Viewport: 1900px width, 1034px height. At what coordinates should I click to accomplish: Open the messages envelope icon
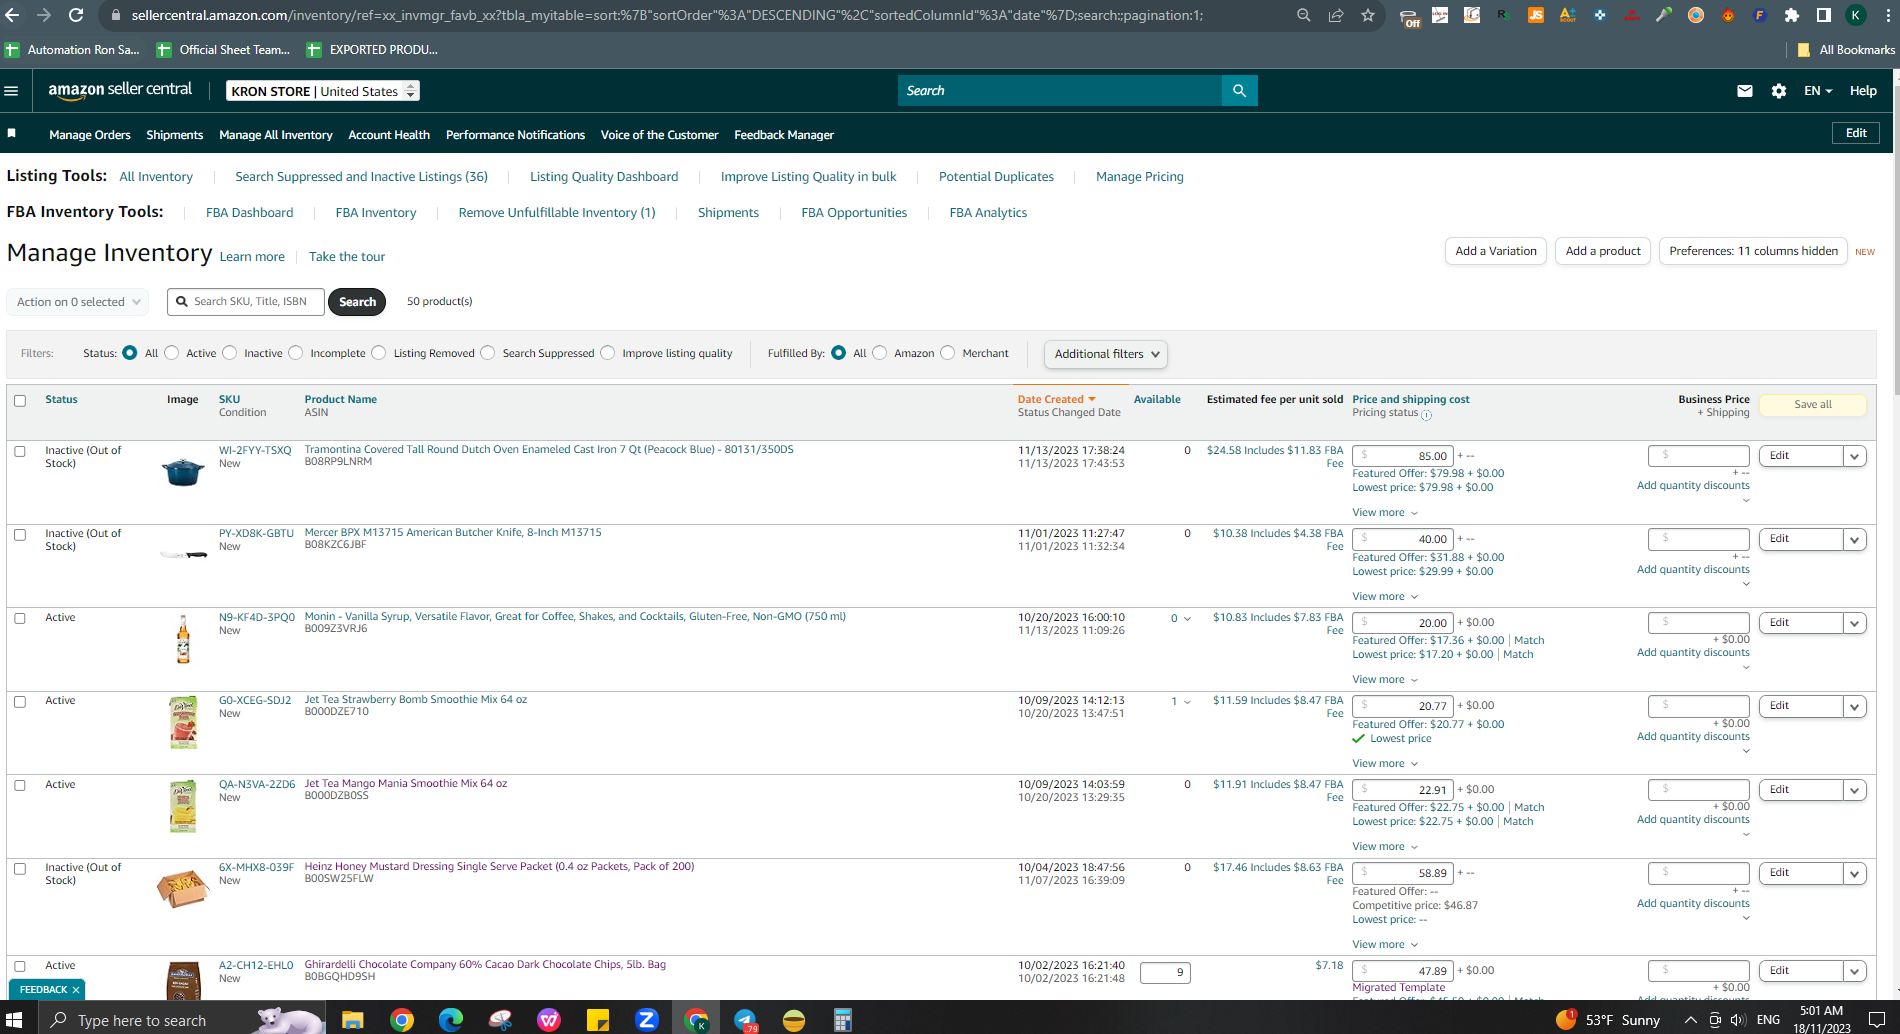(1745, 91)
